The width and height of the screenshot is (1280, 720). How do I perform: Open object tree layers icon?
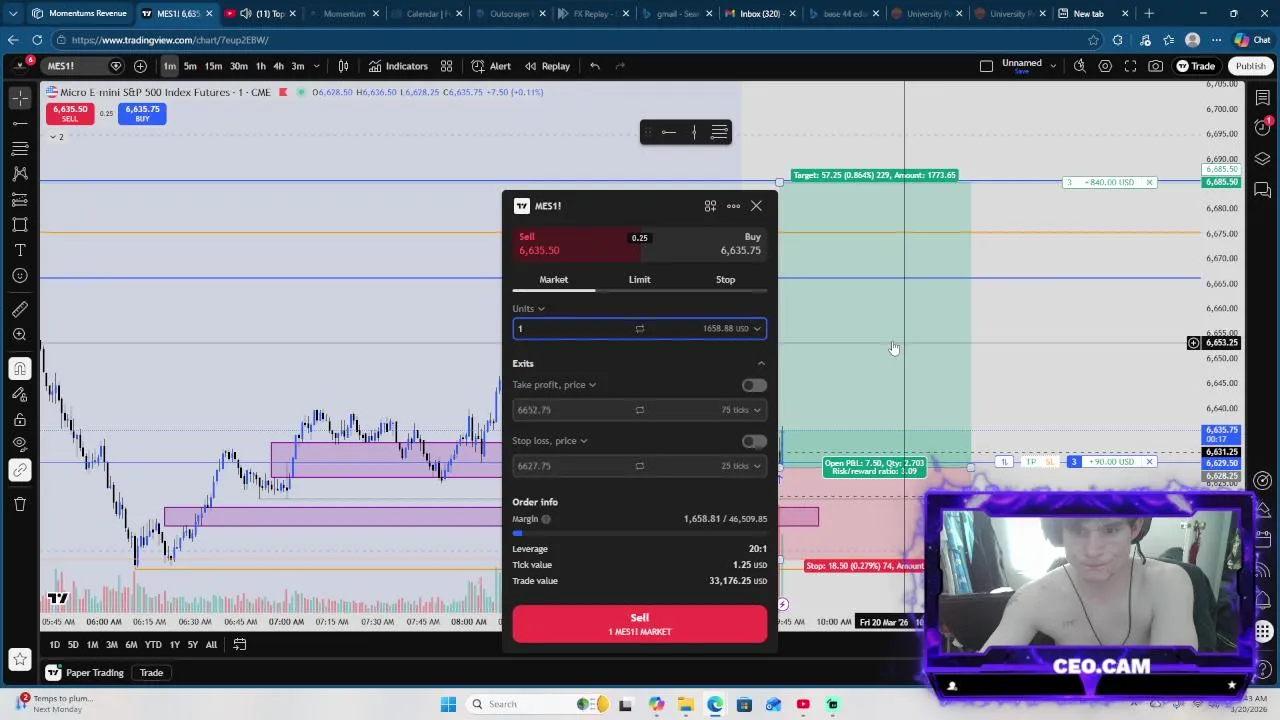tap(1263, 158)
